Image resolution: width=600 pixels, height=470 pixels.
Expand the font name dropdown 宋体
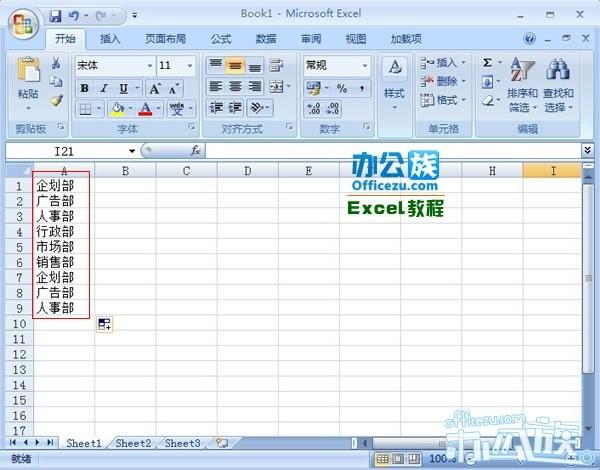(150, 66)
